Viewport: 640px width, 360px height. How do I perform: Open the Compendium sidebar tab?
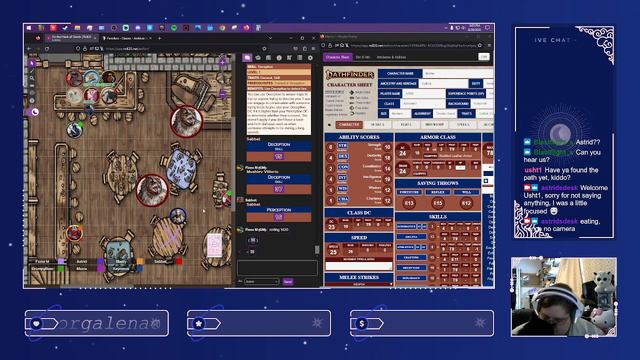[279, 58]
